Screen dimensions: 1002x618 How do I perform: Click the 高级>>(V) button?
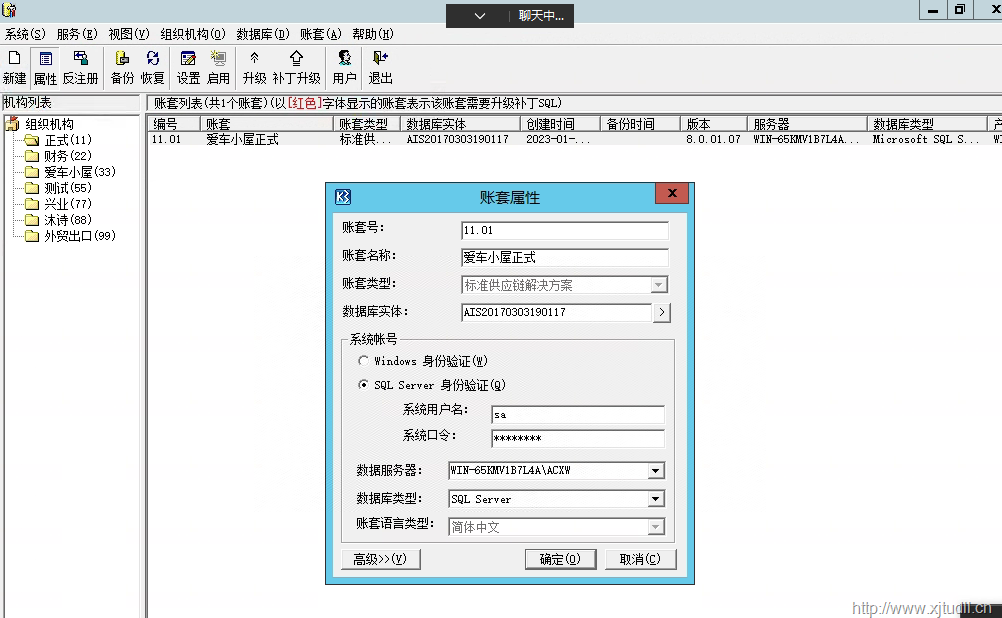click(x=380, y=559)
